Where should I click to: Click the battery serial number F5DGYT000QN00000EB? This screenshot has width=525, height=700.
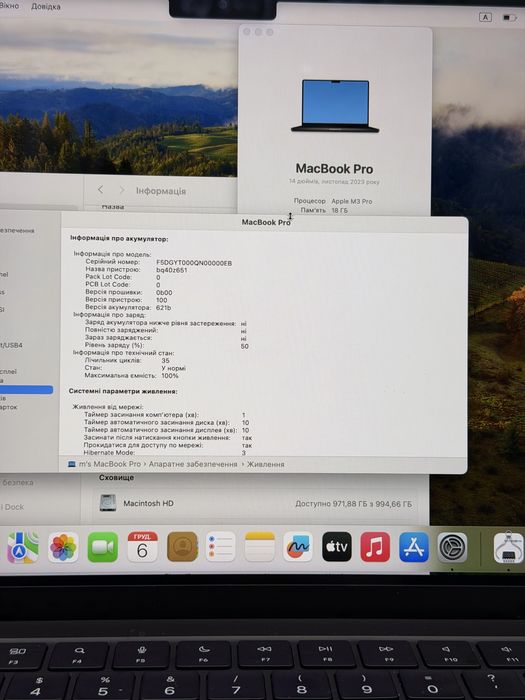[194, 263]
